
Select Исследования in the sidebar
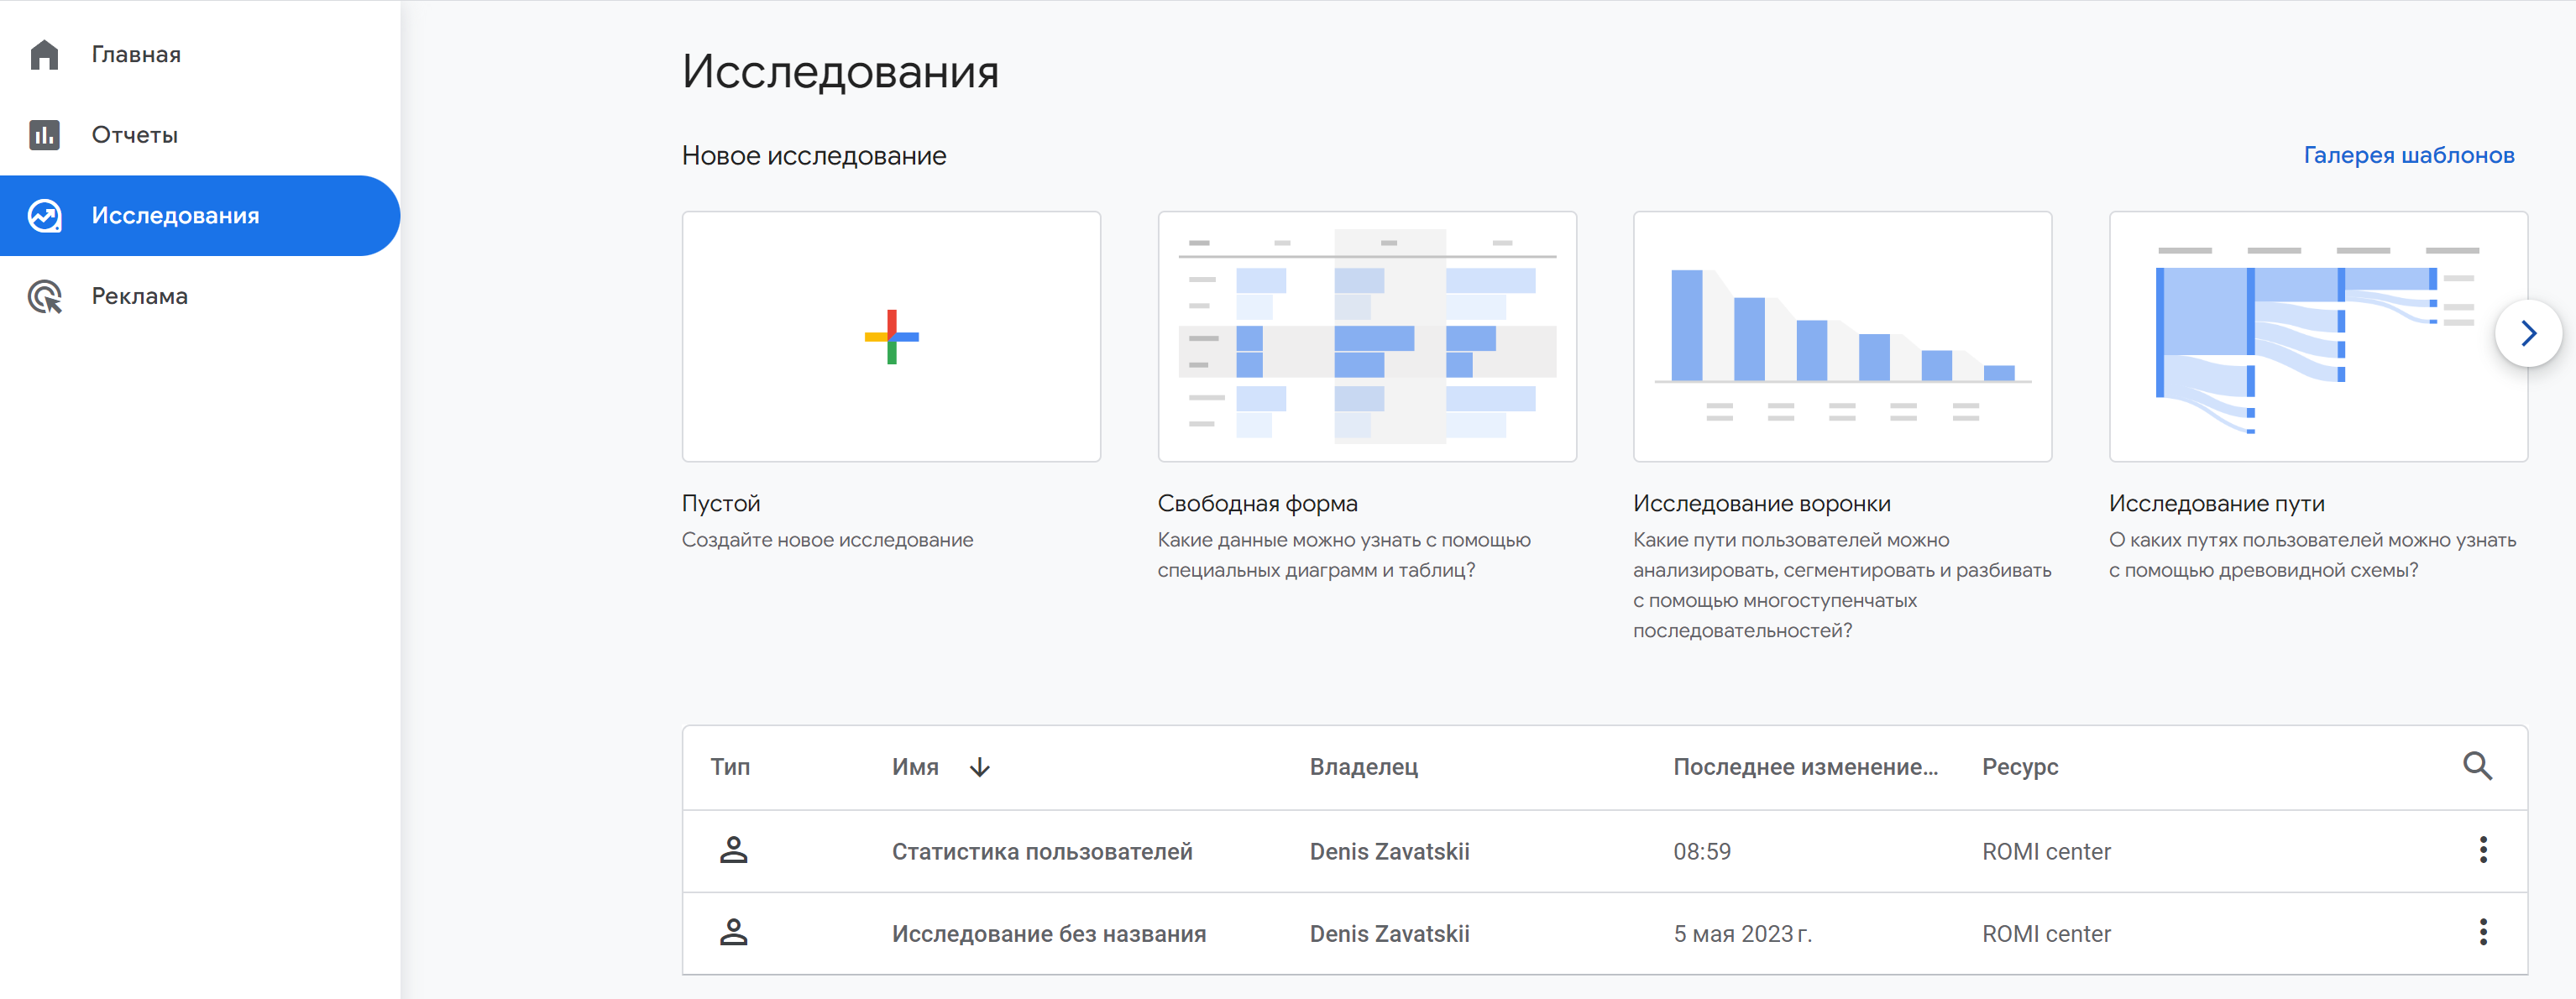tap(175, 216)
